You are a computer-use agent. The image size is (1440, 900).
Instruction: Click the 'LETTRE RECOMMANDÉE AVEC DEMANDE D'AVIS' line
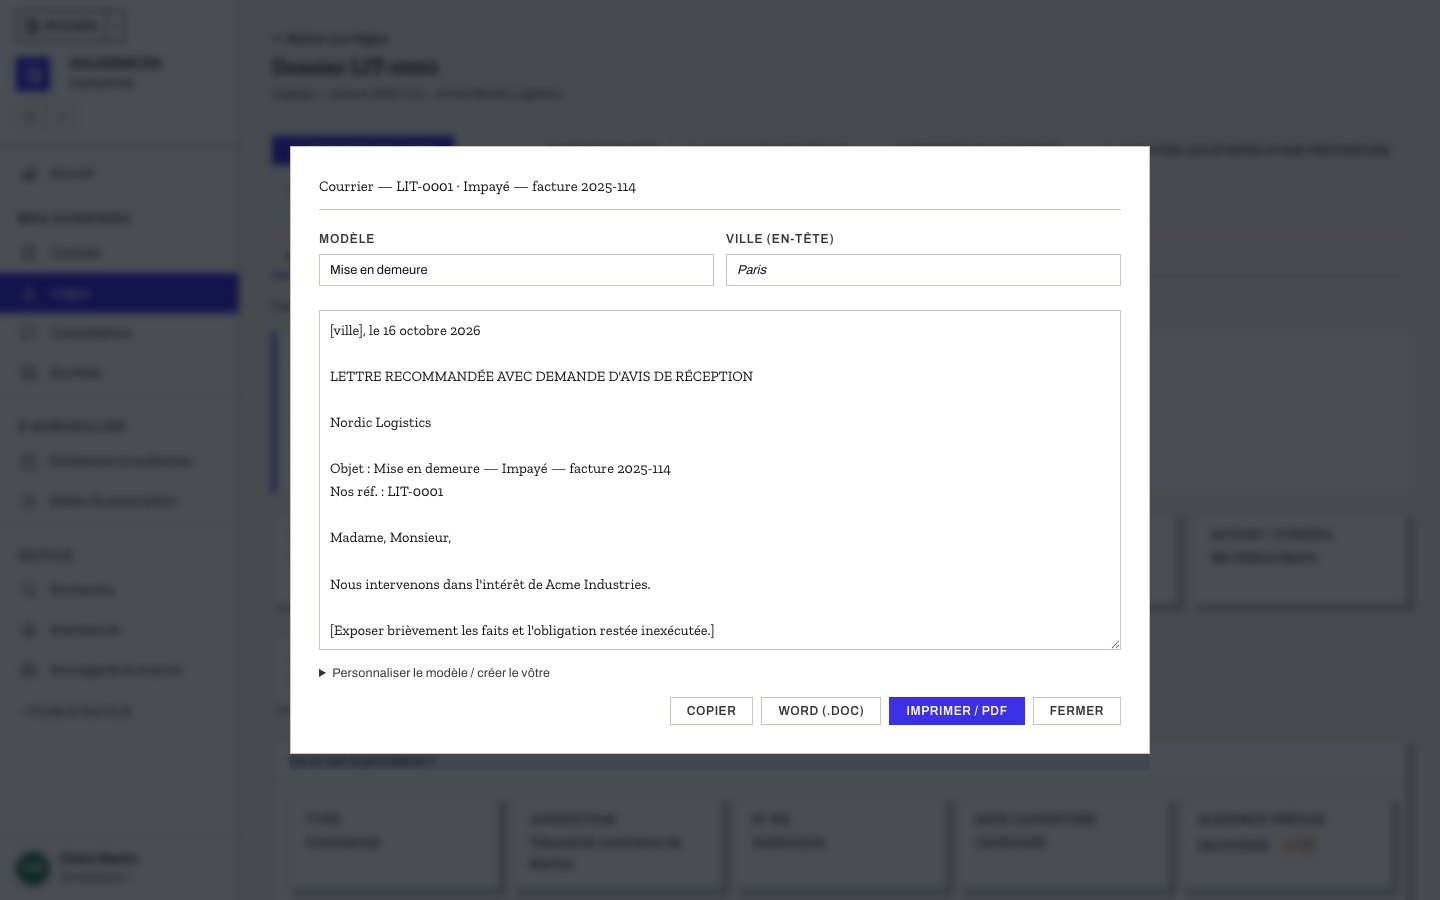coord(541,377)
